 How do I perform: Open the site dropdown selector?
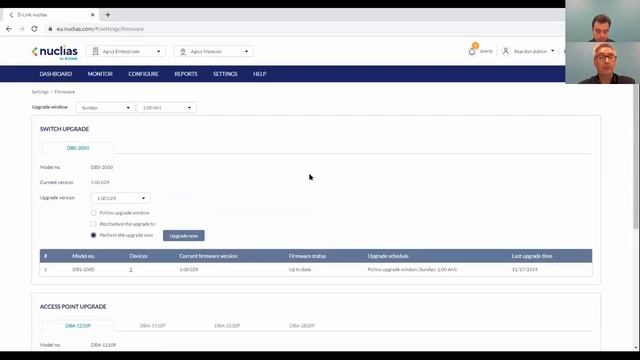(x=213, y=51)
